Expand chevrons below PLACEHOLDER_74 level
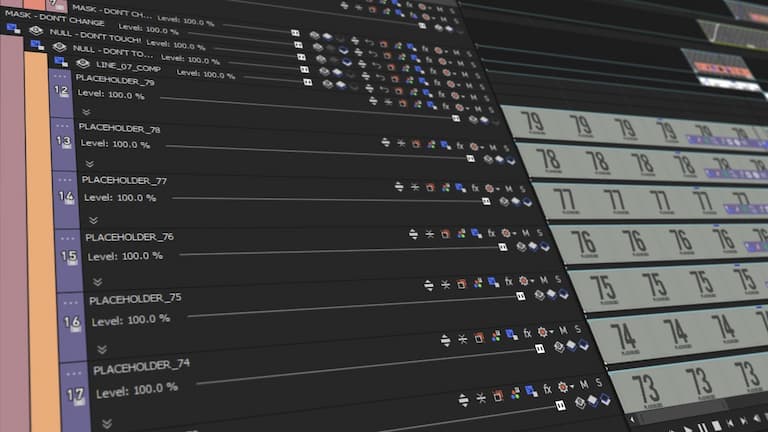Viewport: 768px width, 432px height. pyautogui.click(x=107, y=423)
